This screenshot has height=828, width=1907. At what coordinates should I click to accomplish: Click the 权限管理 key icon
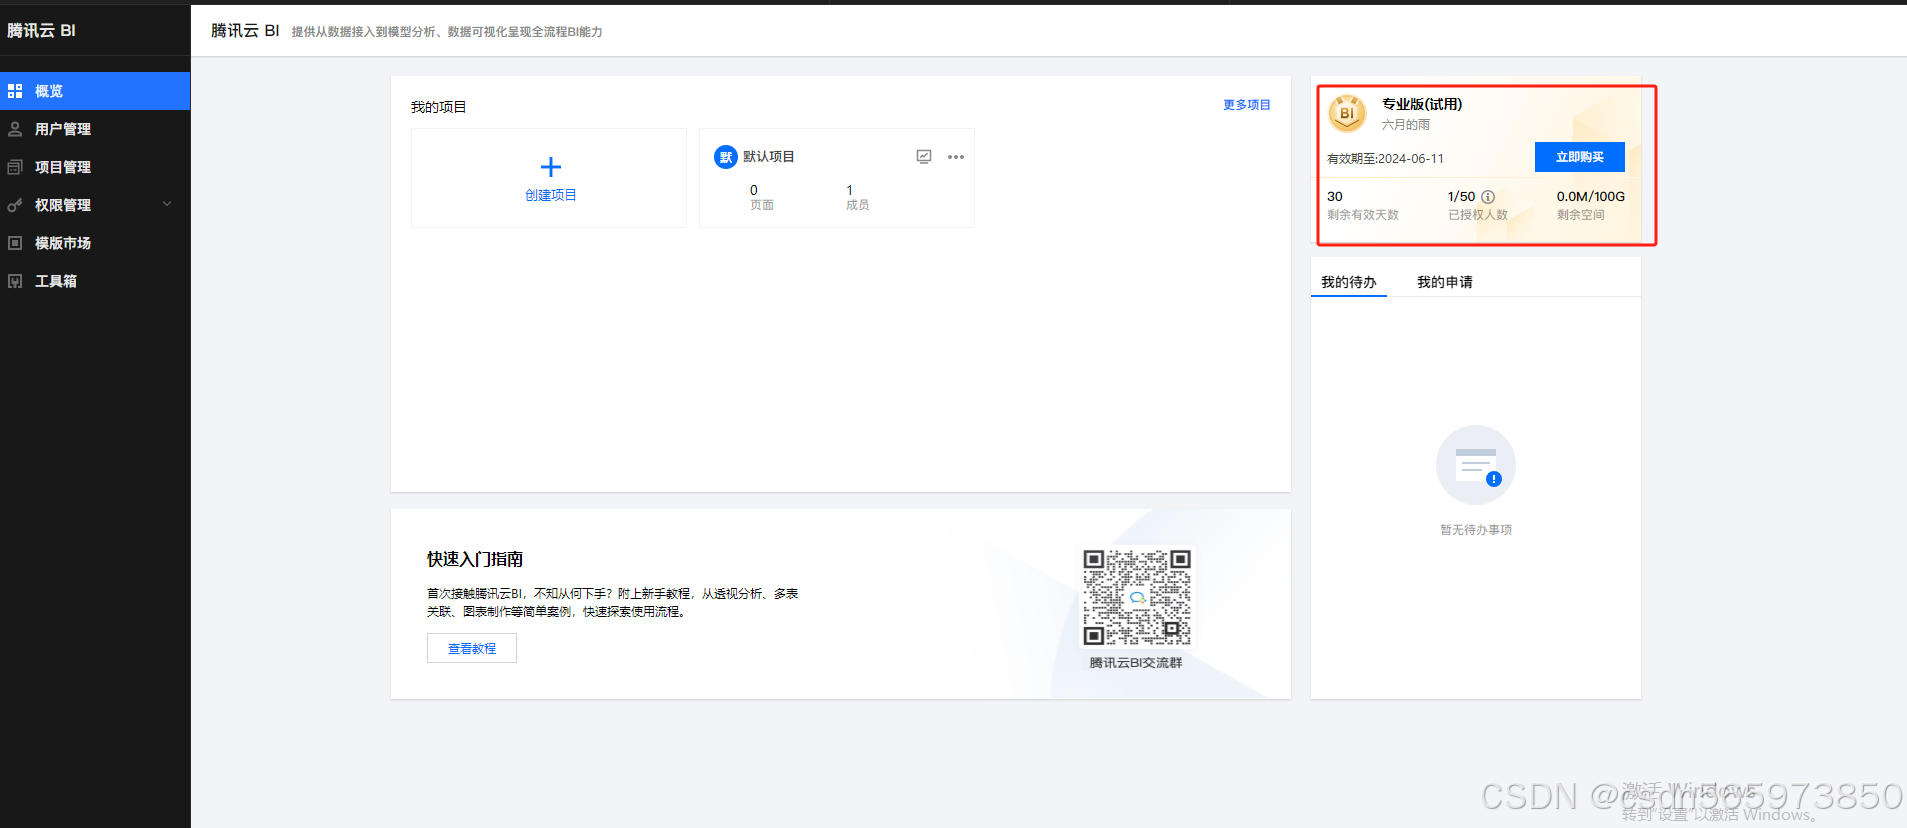[x=15, y=205]
